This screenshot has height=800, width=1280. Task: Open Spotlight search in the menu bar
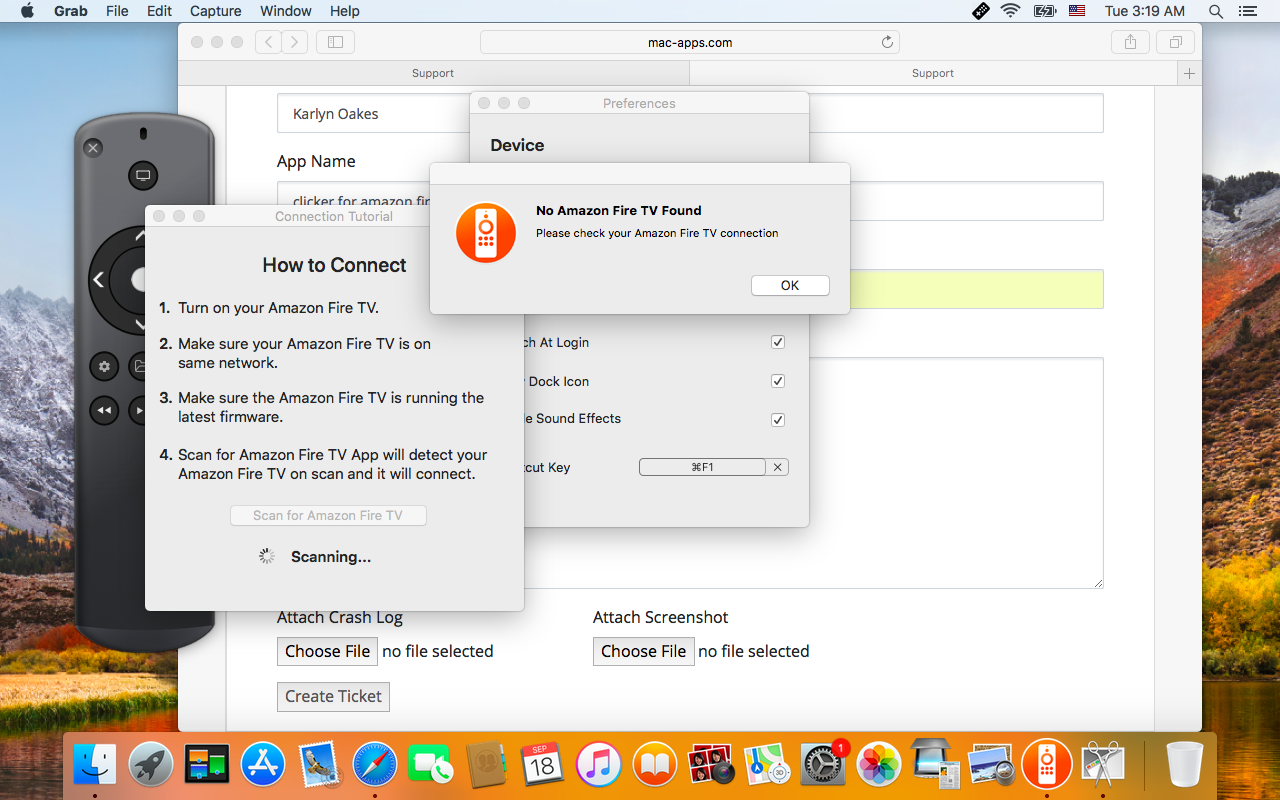pyautogui.click(x=1216, y=11)
